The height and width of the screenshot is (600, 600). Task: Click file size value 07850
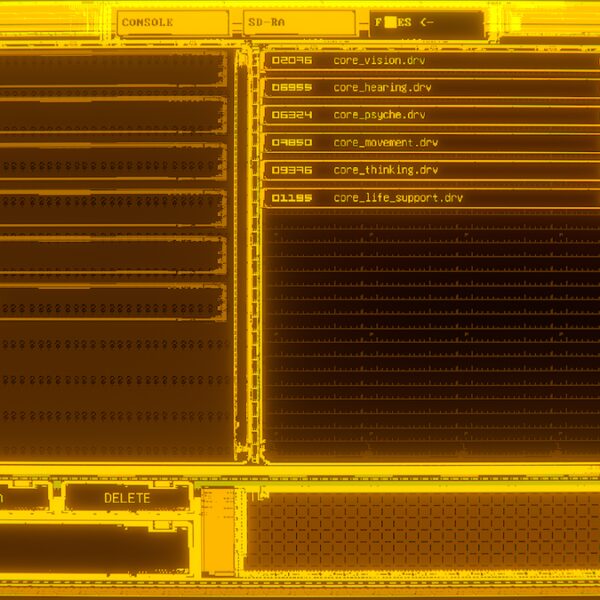pyautogui.click(x=292, y=143)
